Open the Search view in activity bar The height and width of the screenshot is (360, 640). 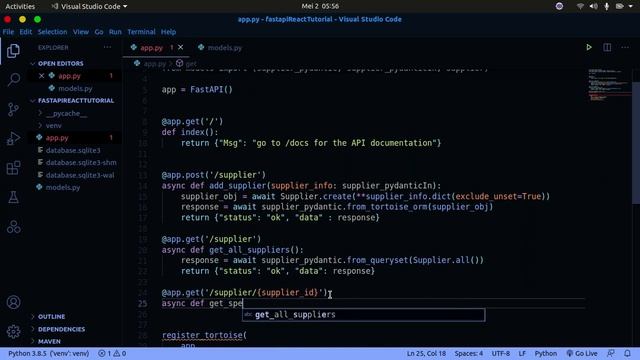pyautogui.click(x=13, y=80)
